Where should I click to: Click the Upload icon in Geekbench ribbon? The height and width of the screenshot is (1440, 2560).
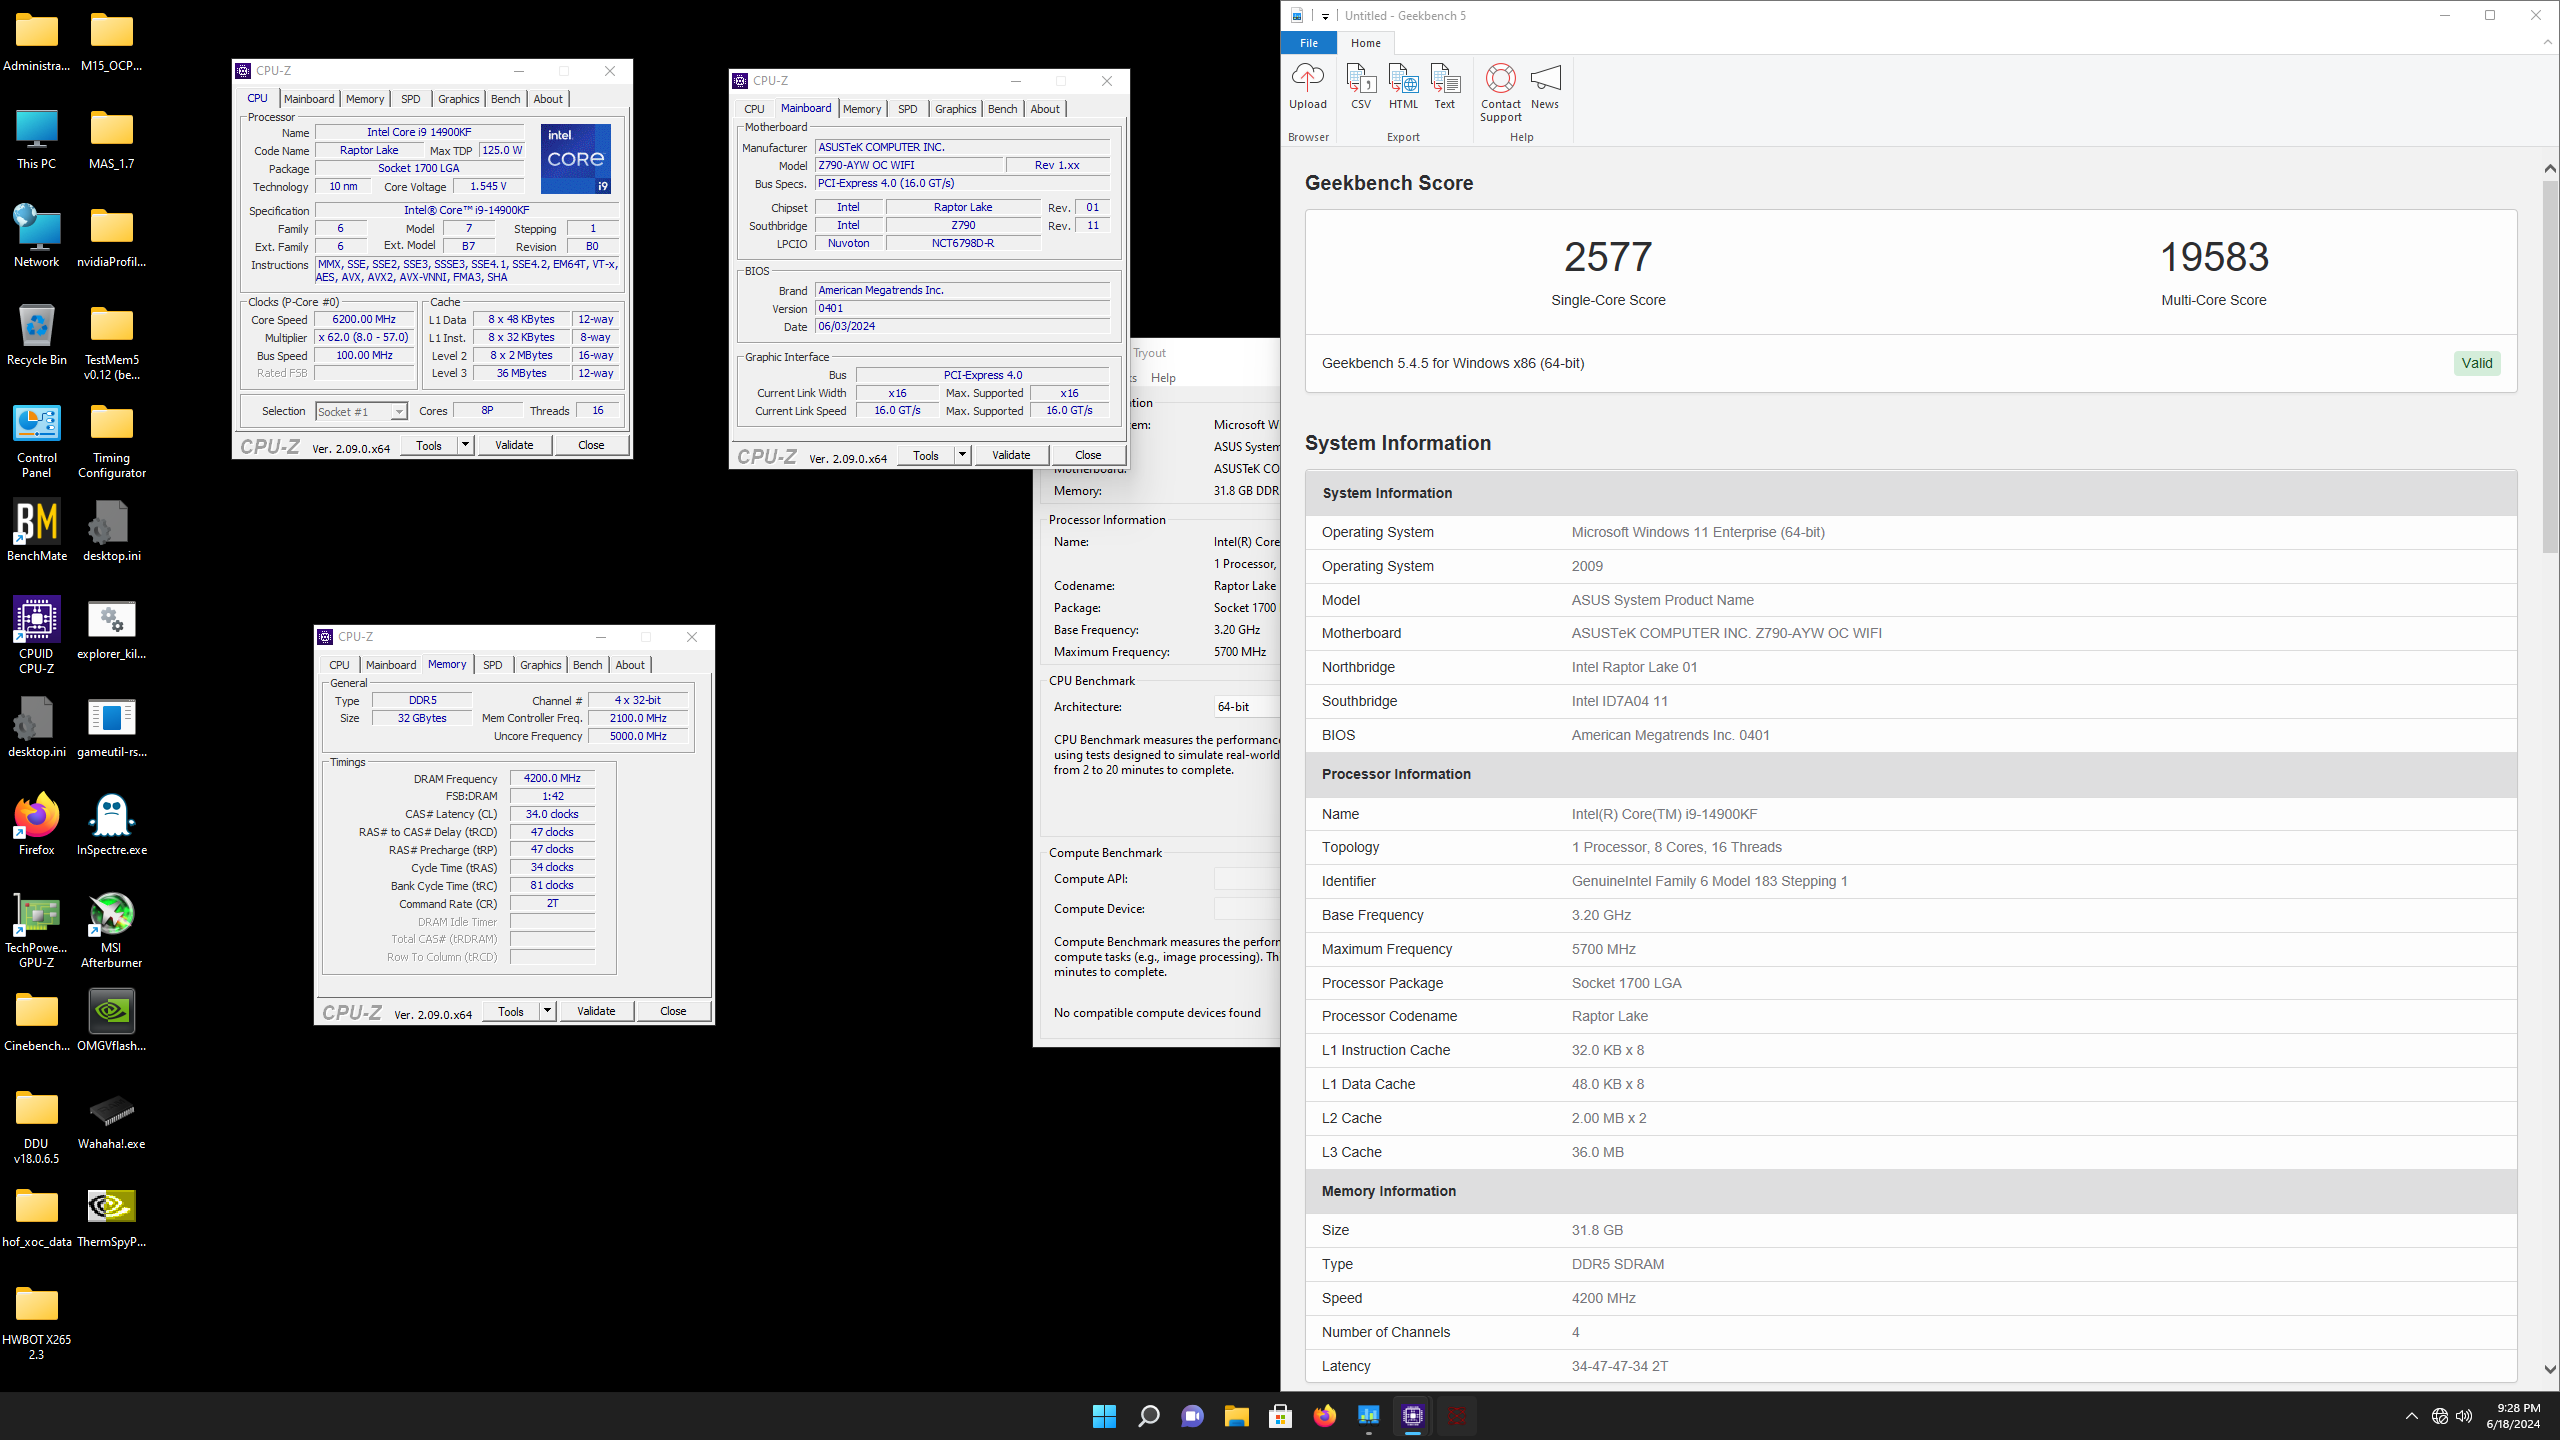coord(1307,86)
